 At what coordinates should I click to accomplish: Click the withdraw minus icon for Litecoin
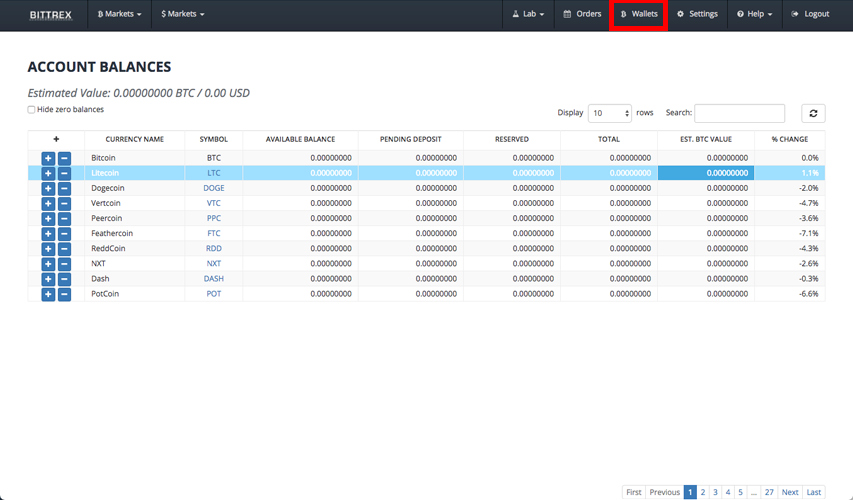64,174
